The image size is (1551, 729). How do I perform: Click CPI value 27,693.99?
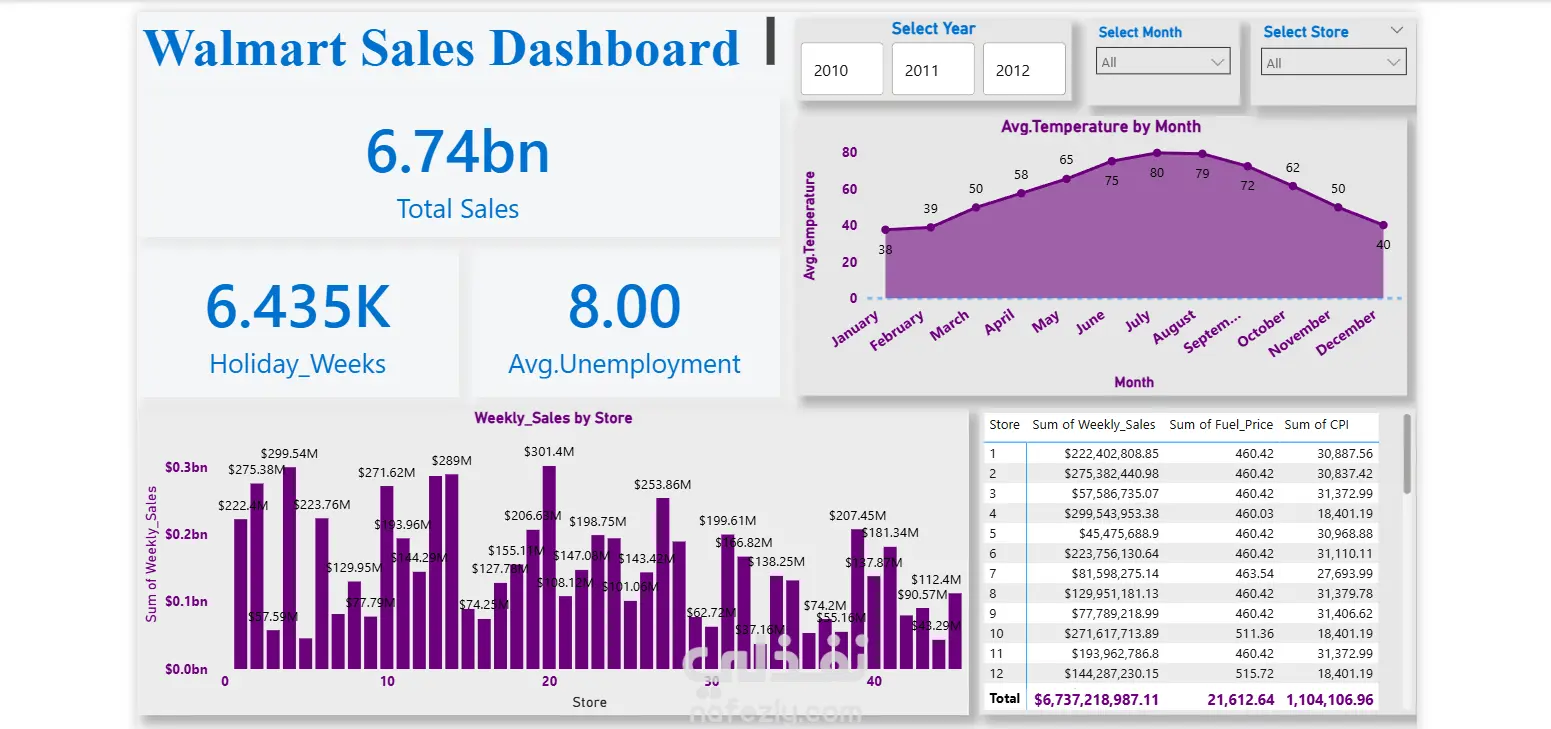tap(1346, 573)
